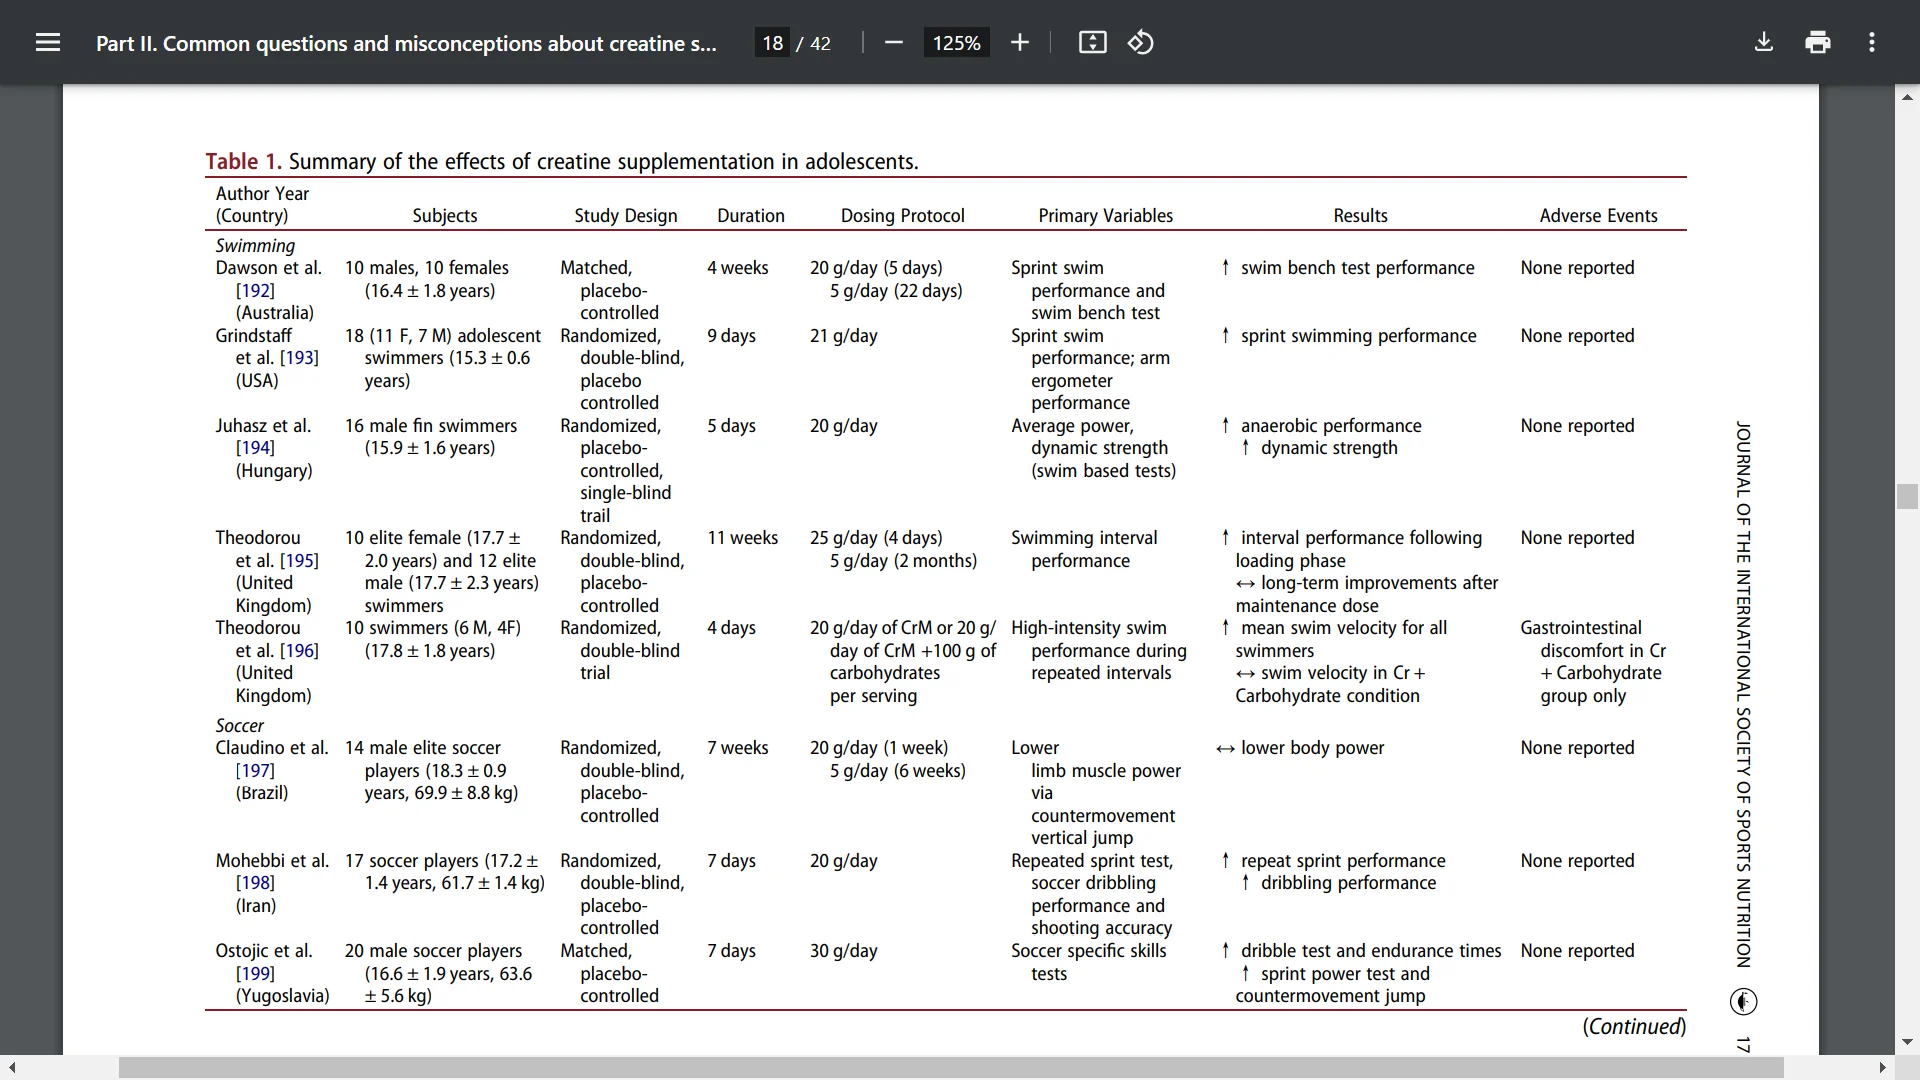Click the 'Primary Variables' column header
This screenshot has height=1080, width=1920.
1106,216
